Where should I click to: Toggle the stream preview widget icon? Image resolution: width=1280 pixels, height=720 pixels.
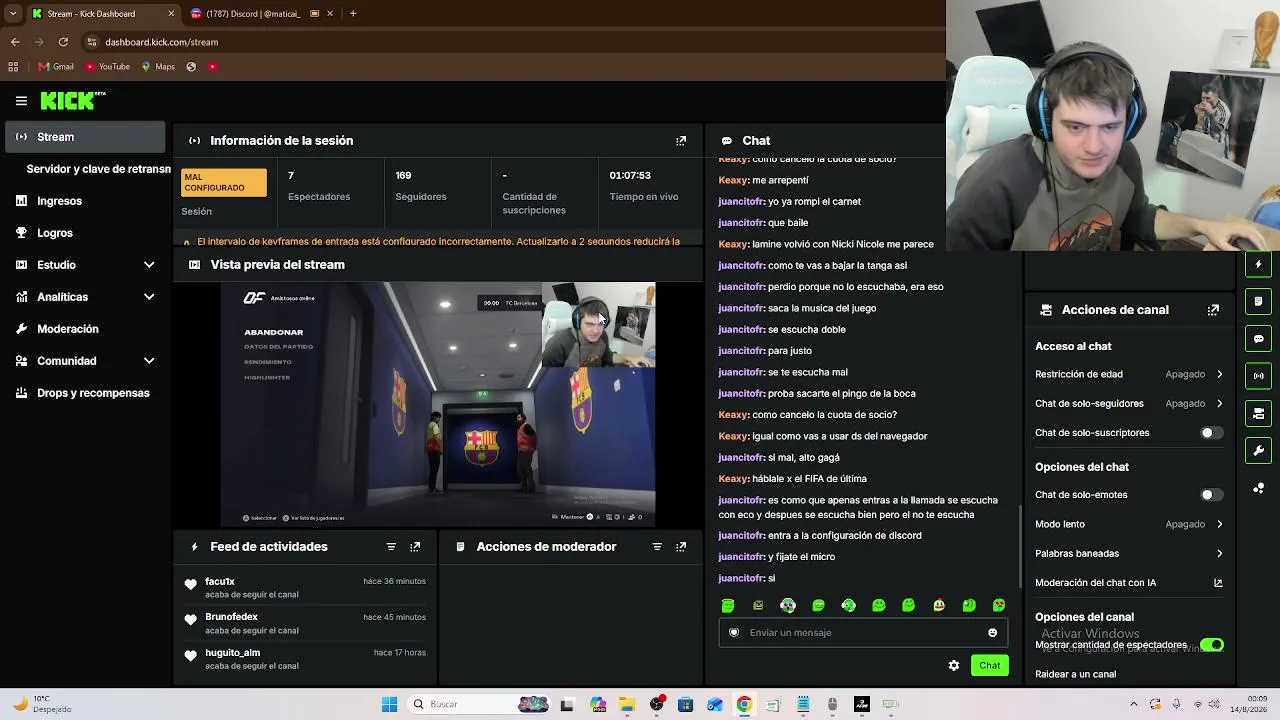coord(1259,413)
